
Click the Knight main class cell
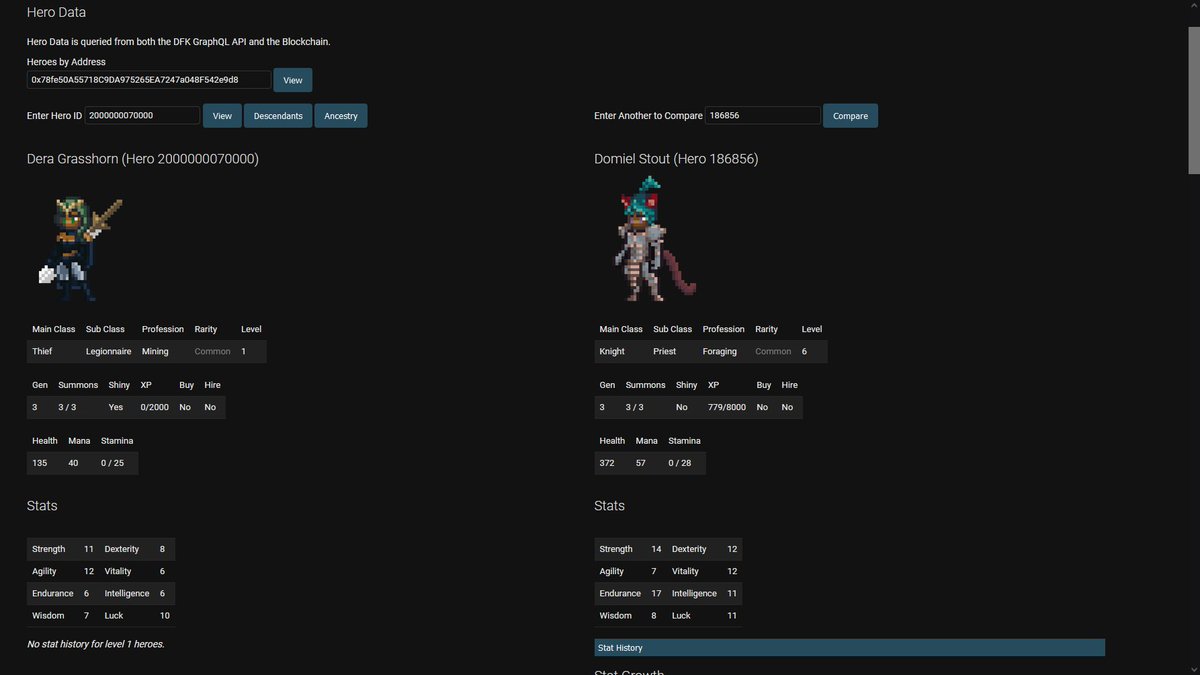point(612,350)
